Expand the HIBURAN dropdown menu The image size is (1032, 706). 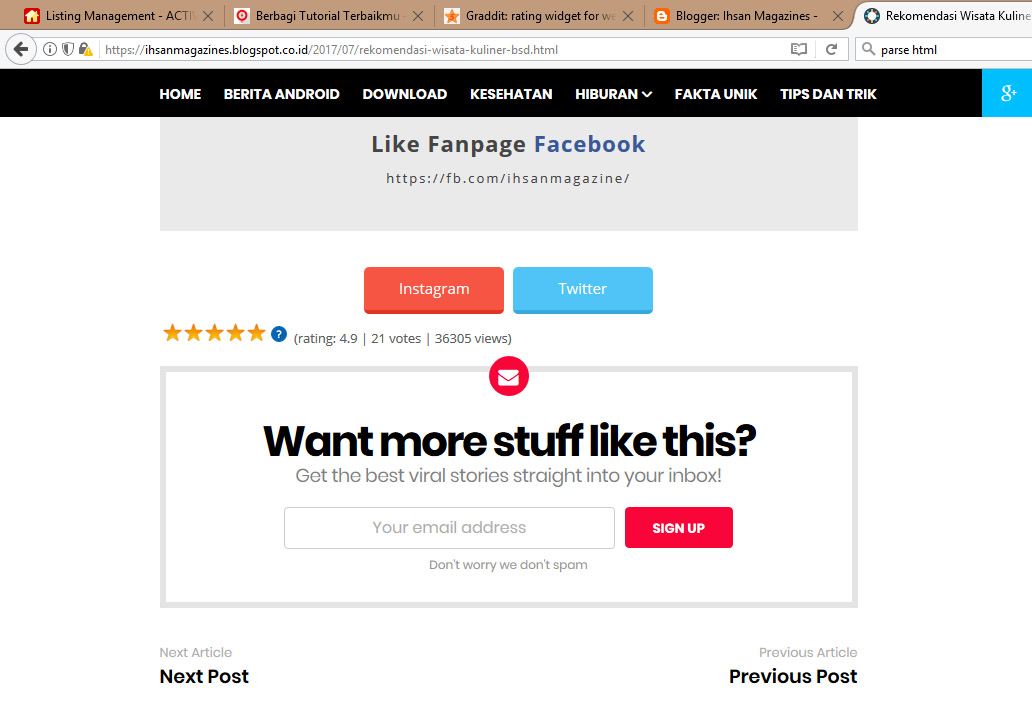tap(613, 94)
